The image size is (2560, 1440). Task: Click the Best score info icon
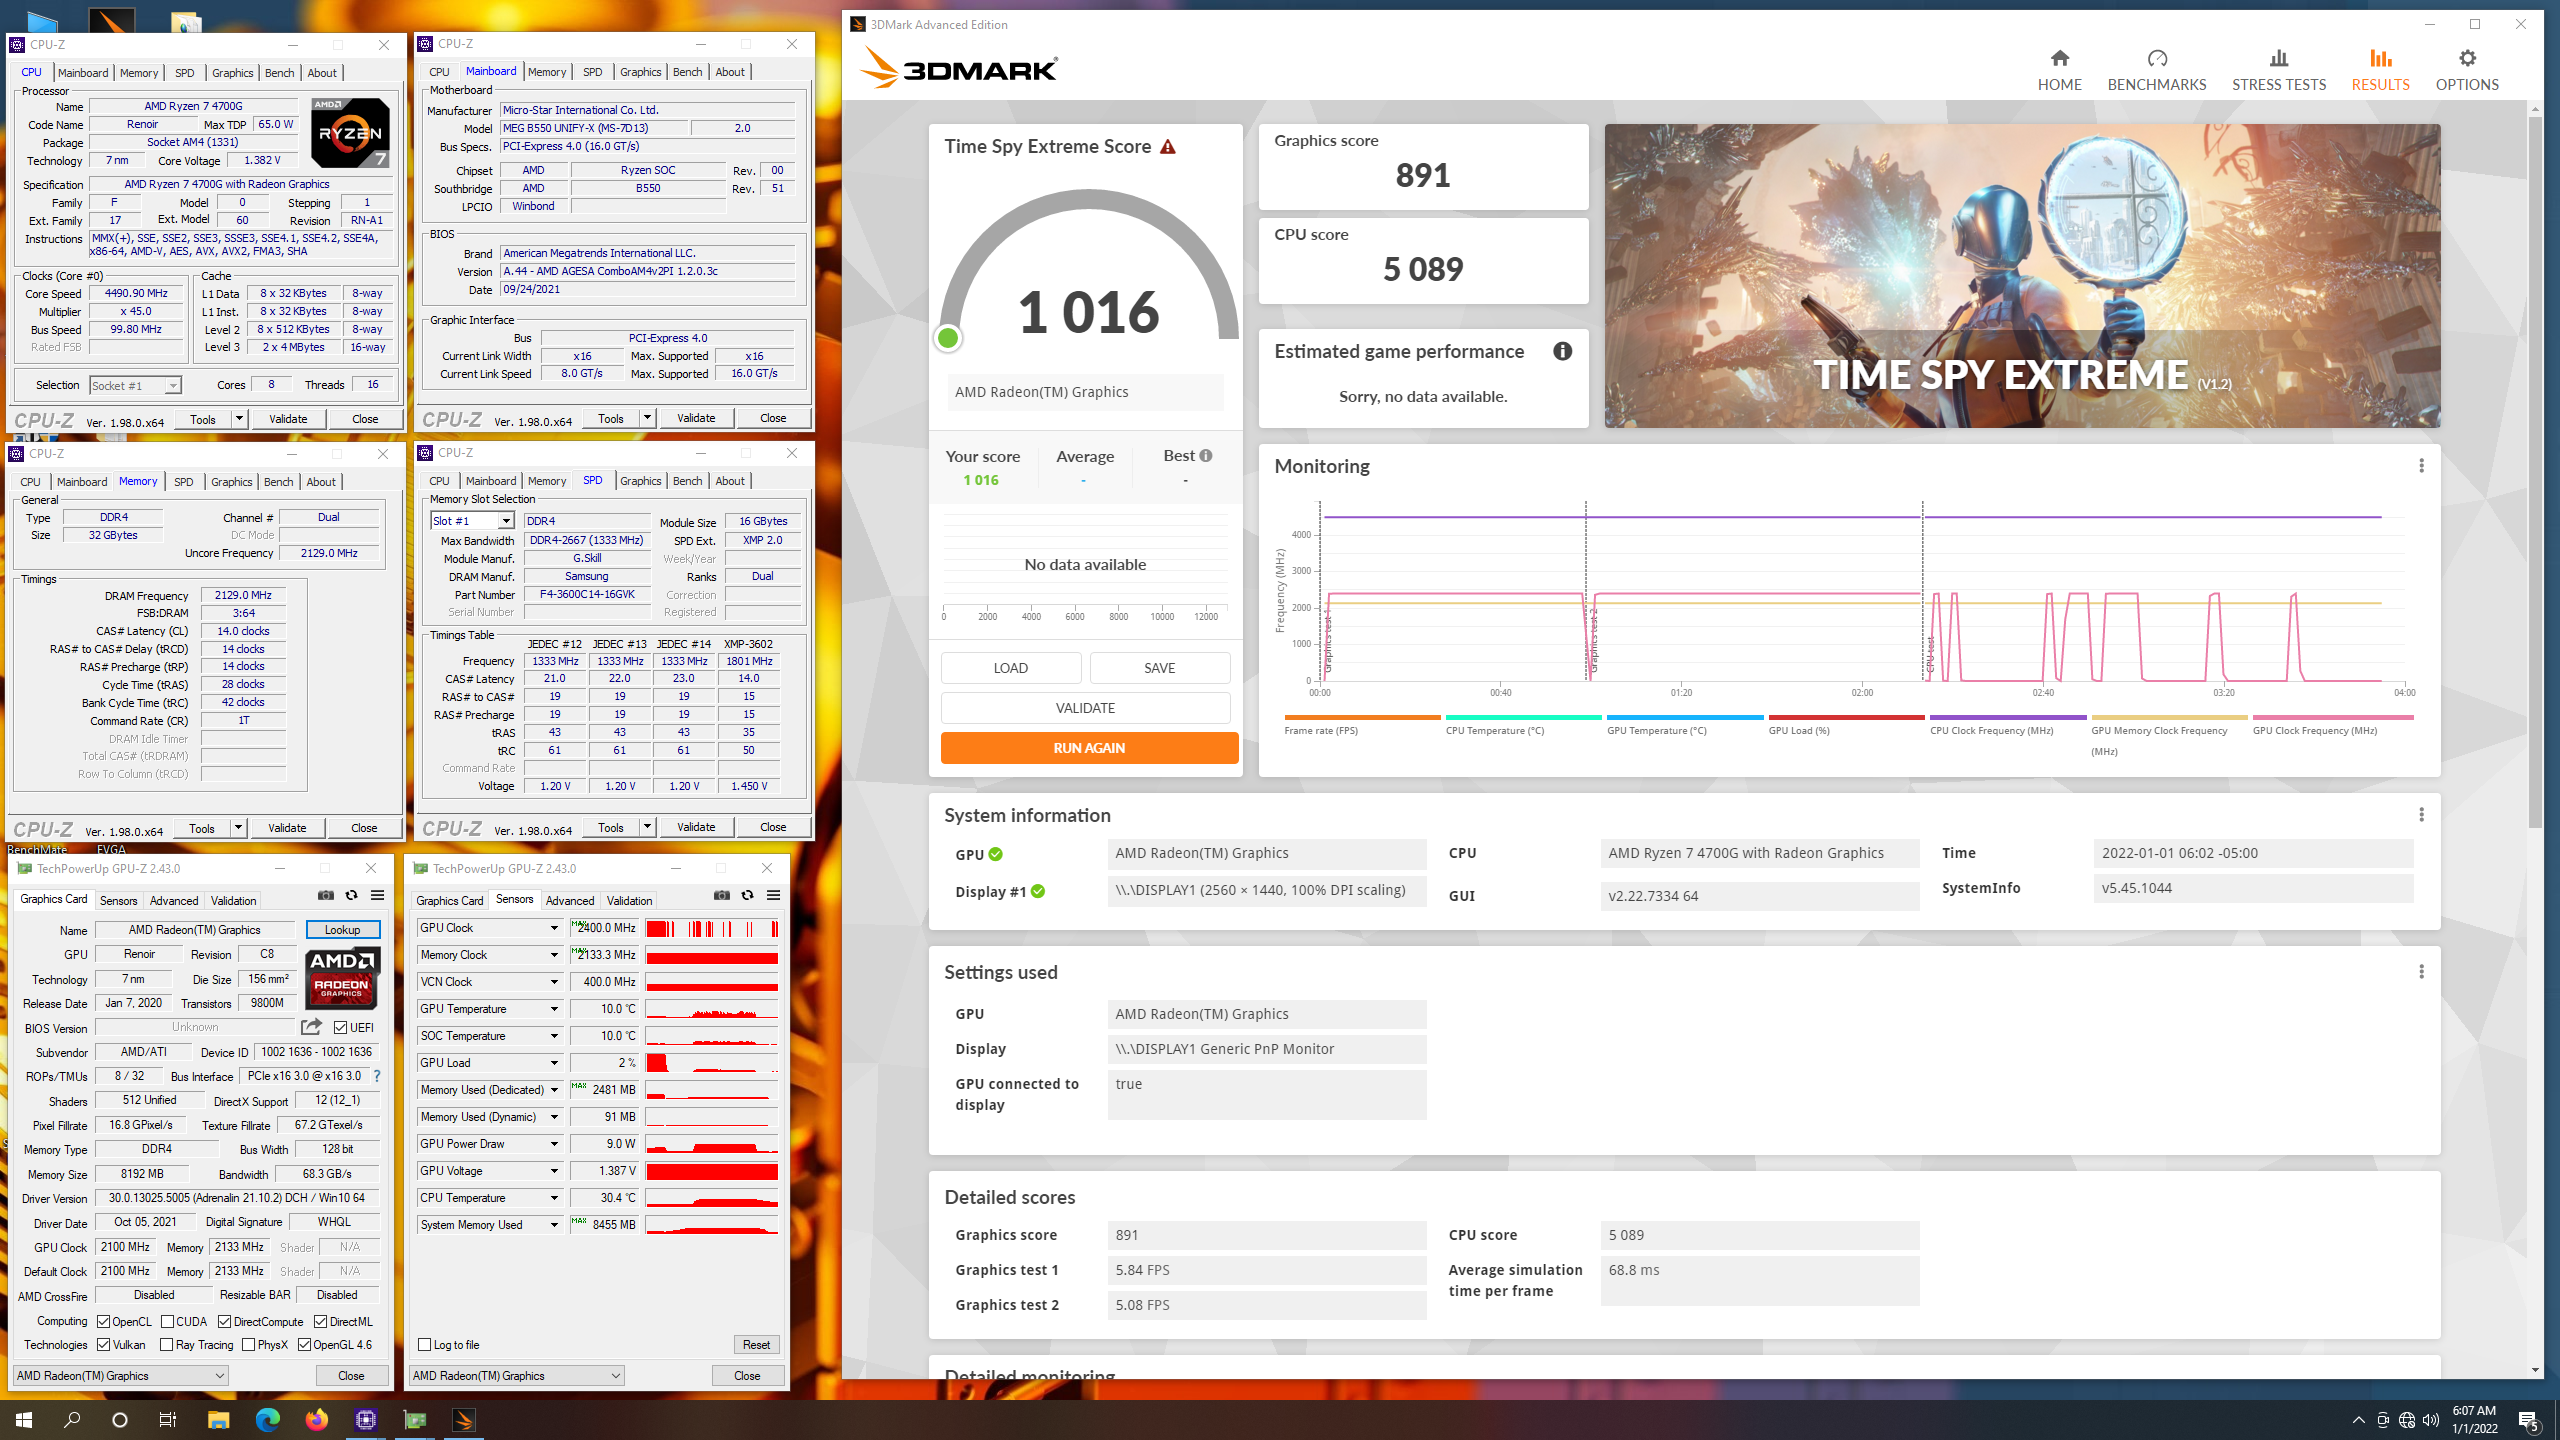coord(1206,456)
